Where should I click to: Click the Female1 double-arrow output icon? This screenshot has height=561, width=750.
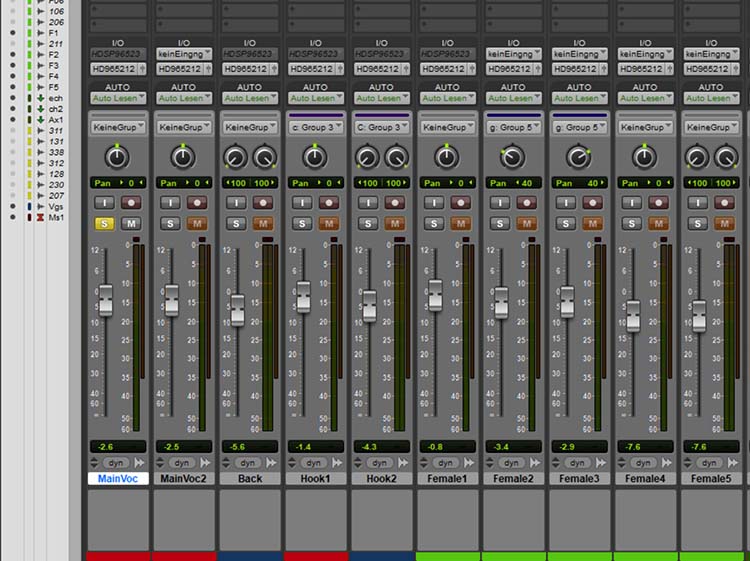coord(469,463)
